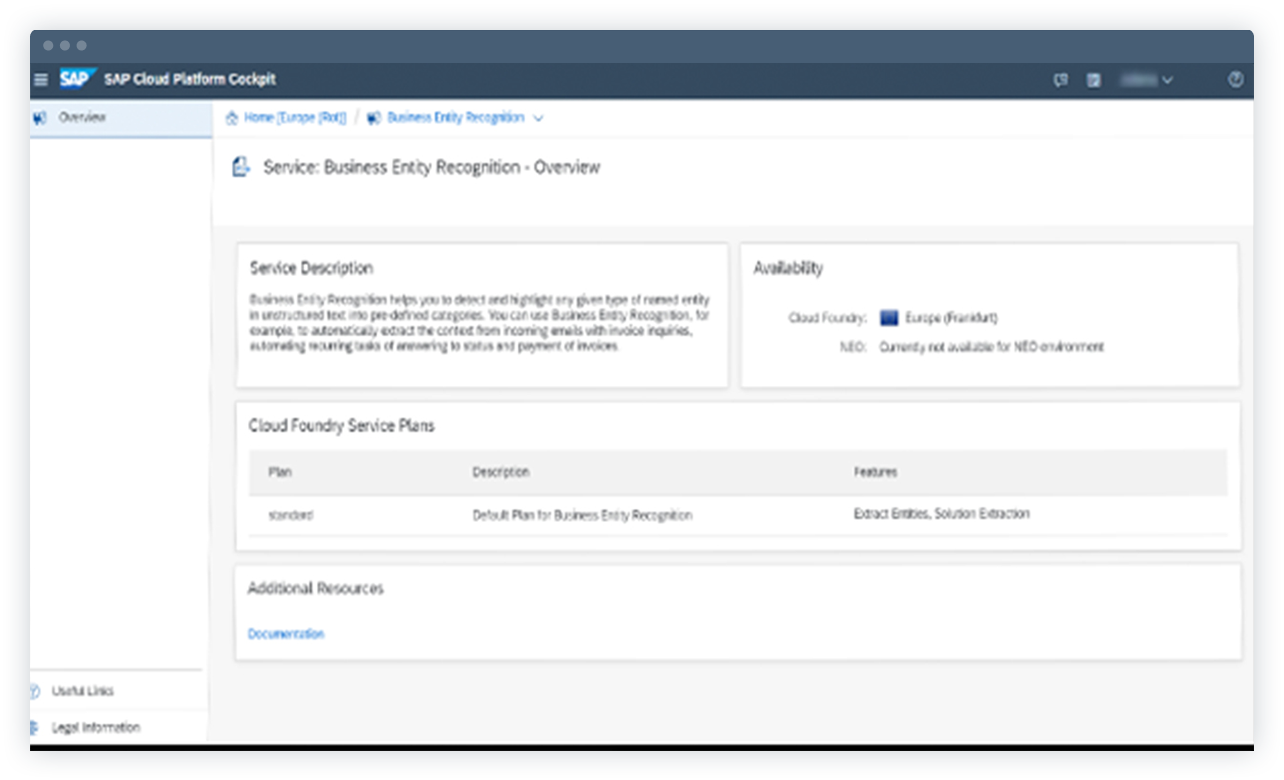Open Useful Links in sidebar

[82, 691]
